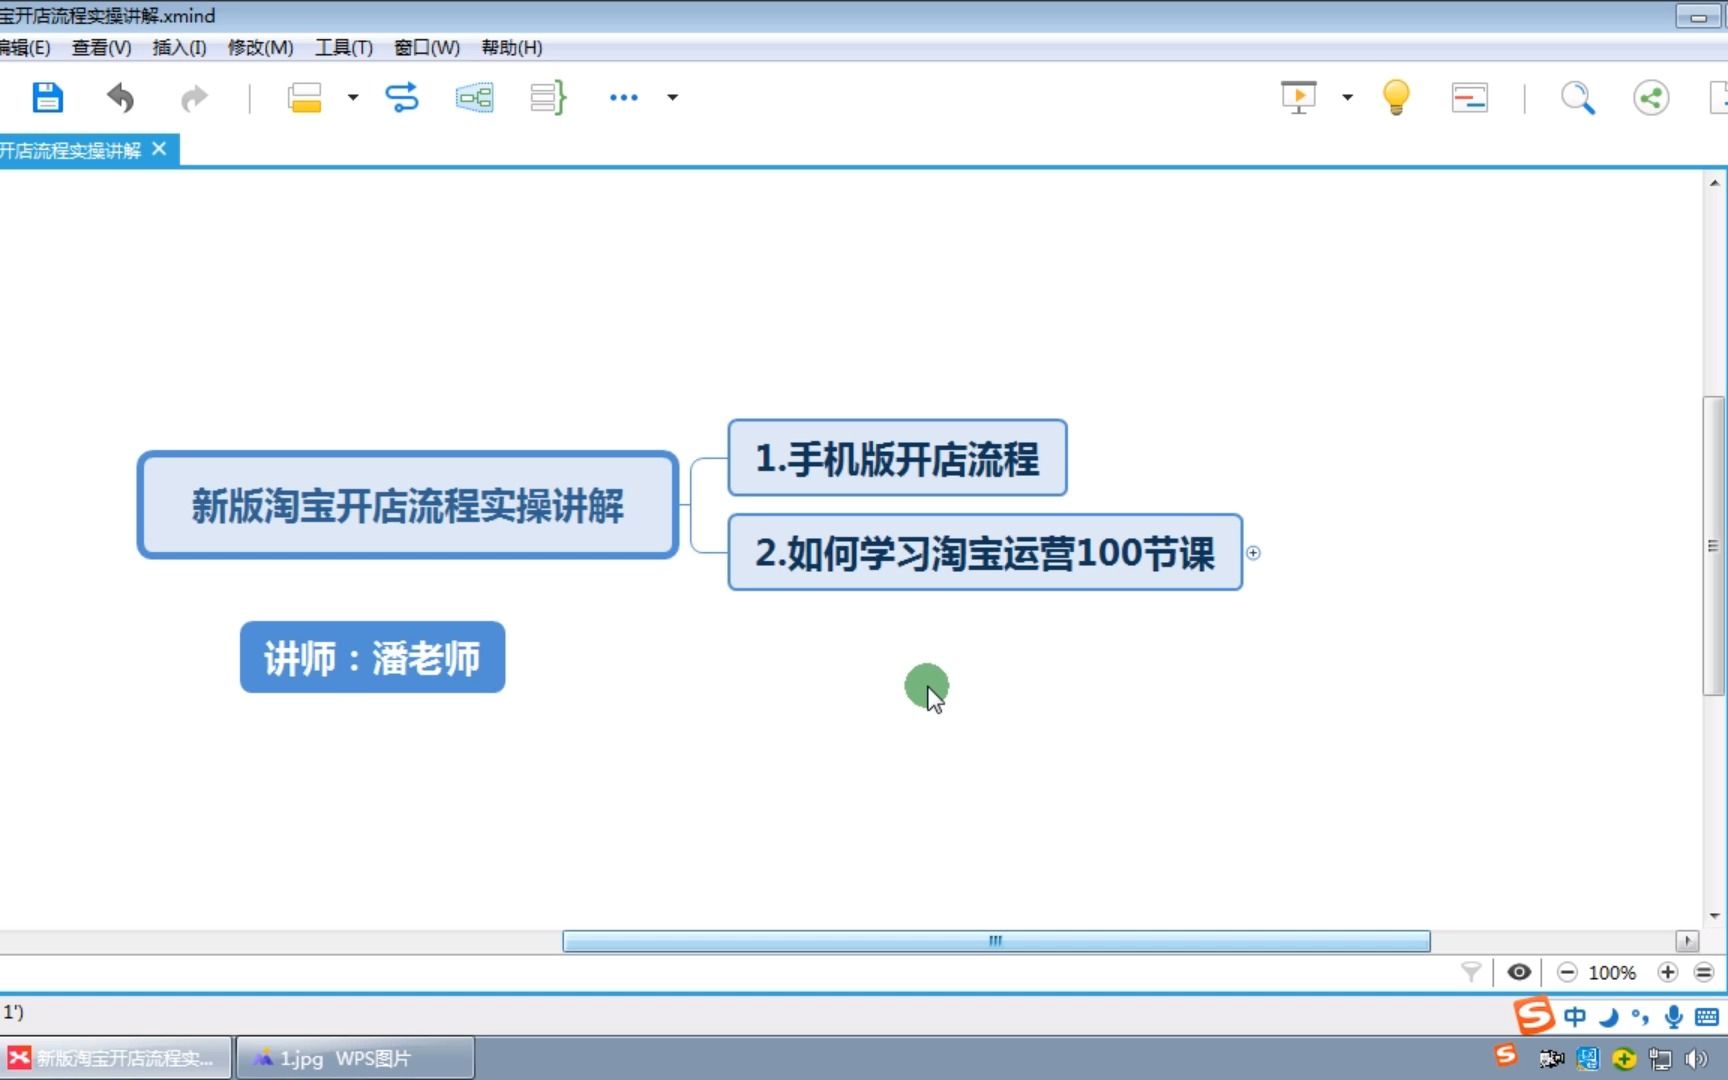Expand the more options dropdown arrow

(x=673, y=98)
